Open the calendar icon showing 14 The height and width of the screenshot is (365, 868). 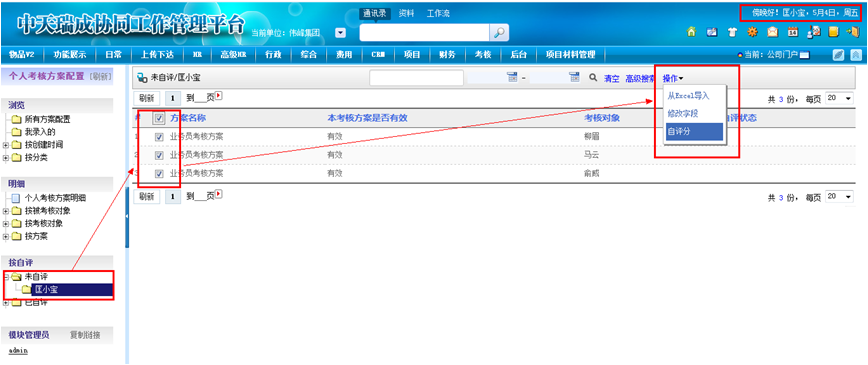click(x=793, y=32)
